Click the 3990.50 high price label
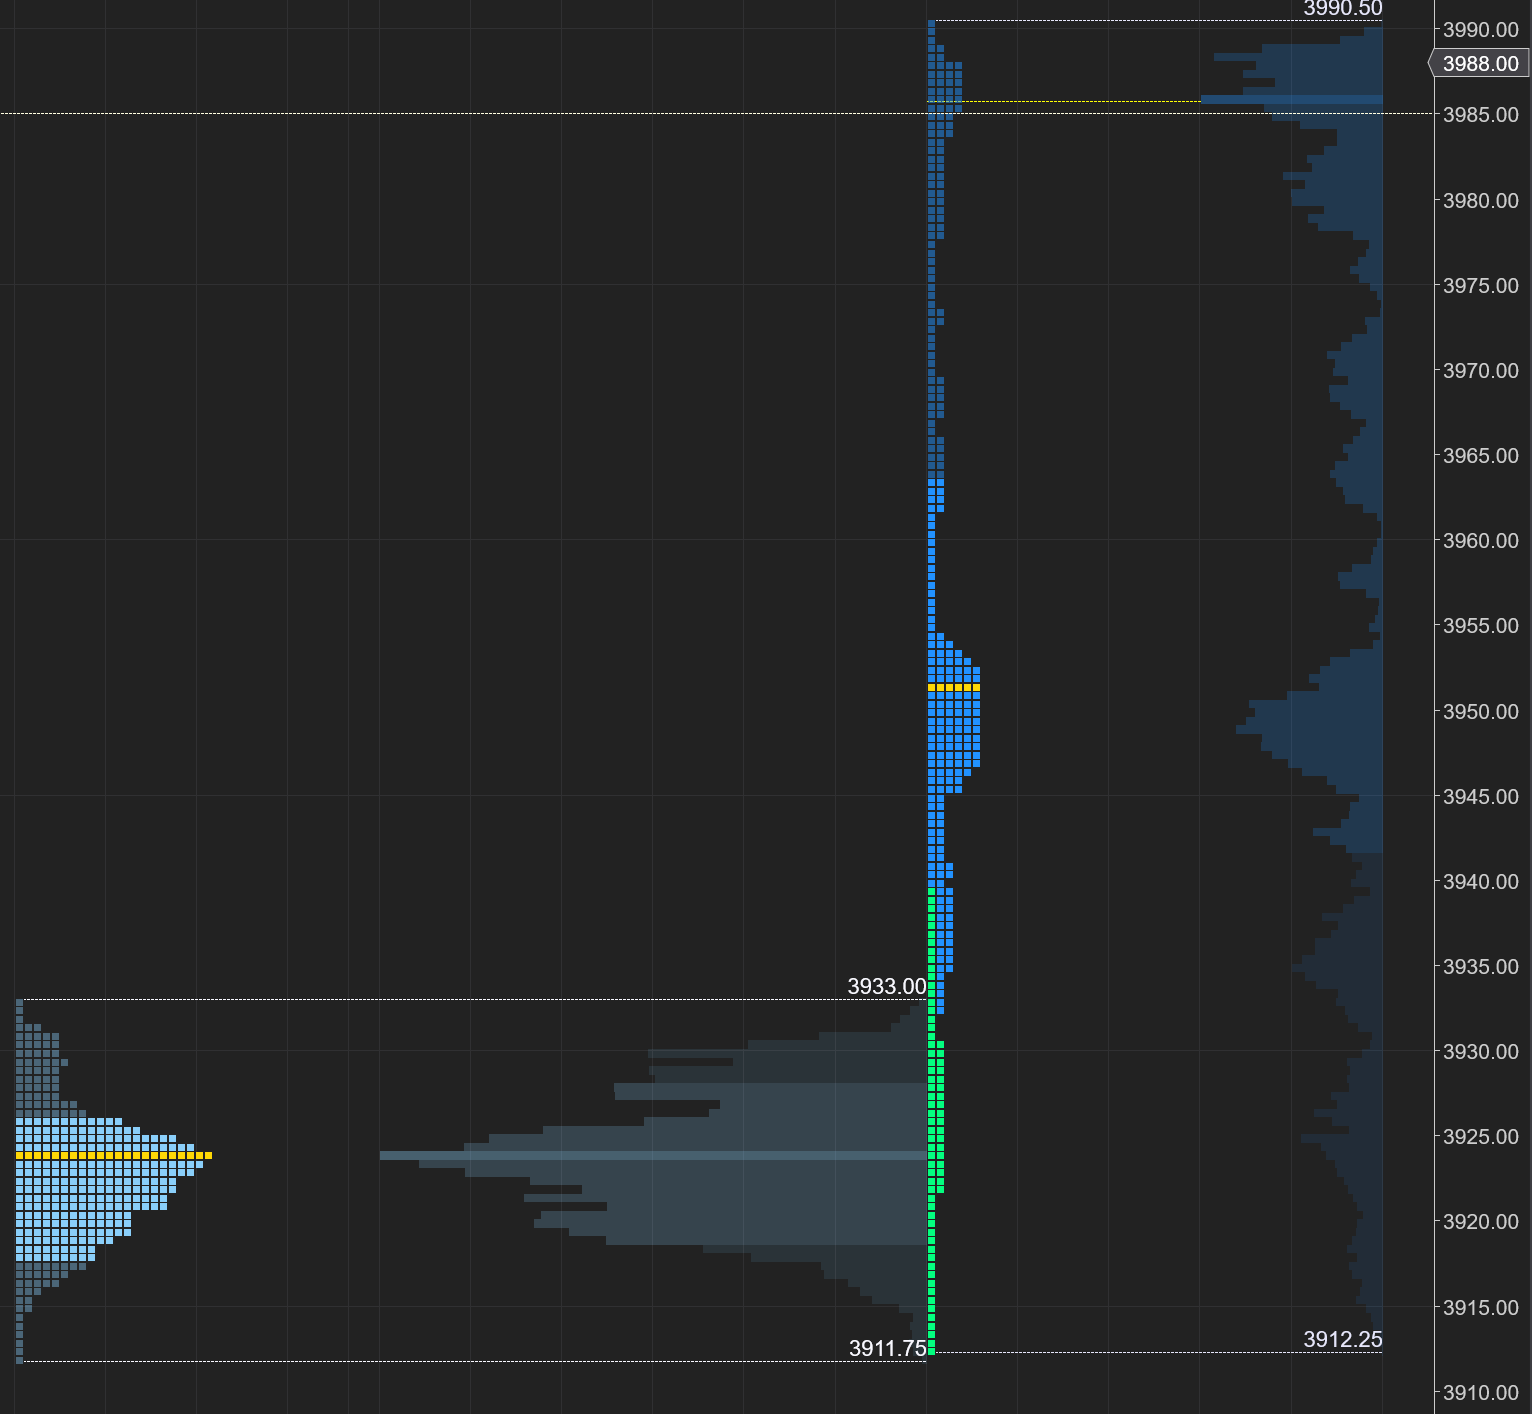This screenshot has width=1532, height=1414. pyautogui.click(x=1343, y=9)
